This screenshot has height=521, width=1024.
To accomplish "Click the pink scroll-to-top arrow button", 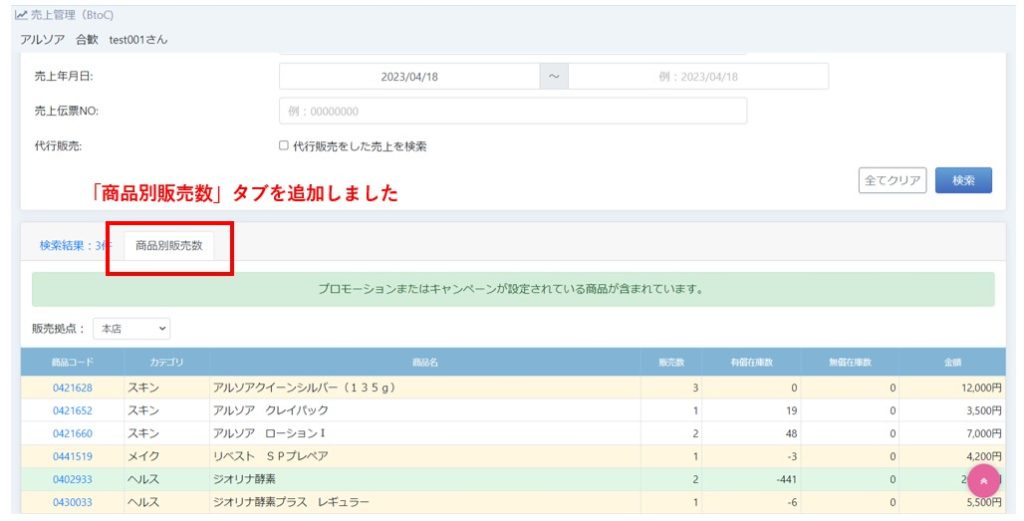I will click(x=983, y=481).
